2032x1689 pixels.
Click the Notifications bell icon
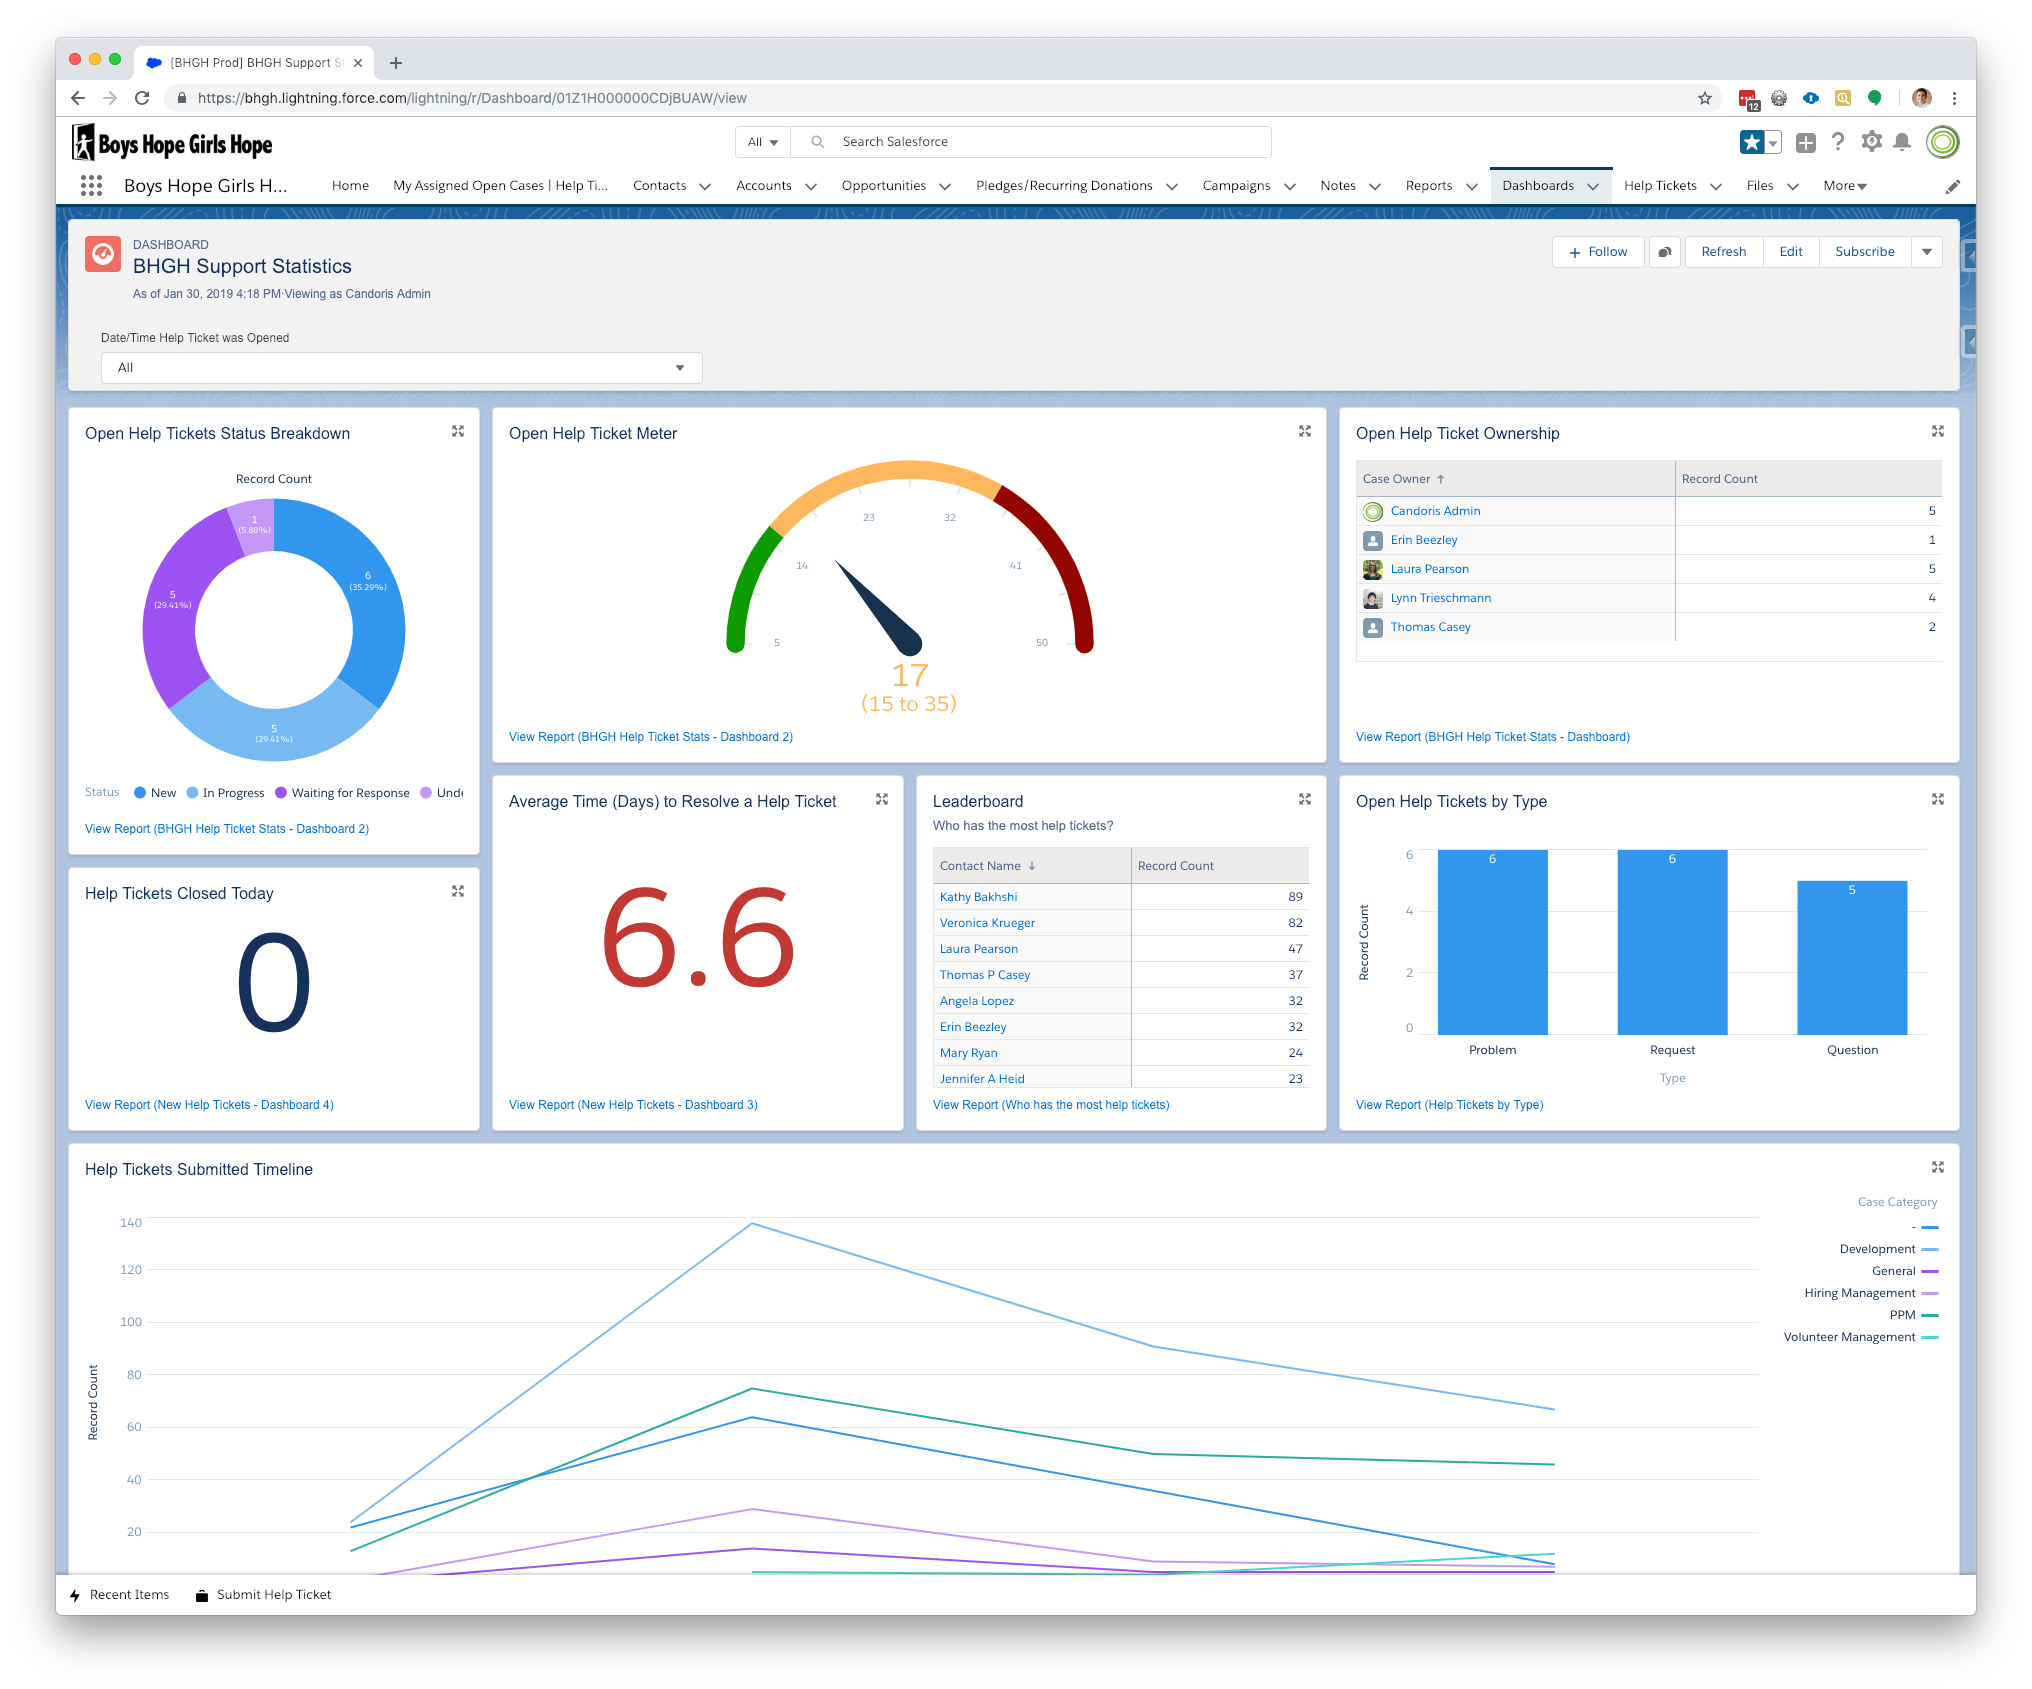tap(1902, 142)
